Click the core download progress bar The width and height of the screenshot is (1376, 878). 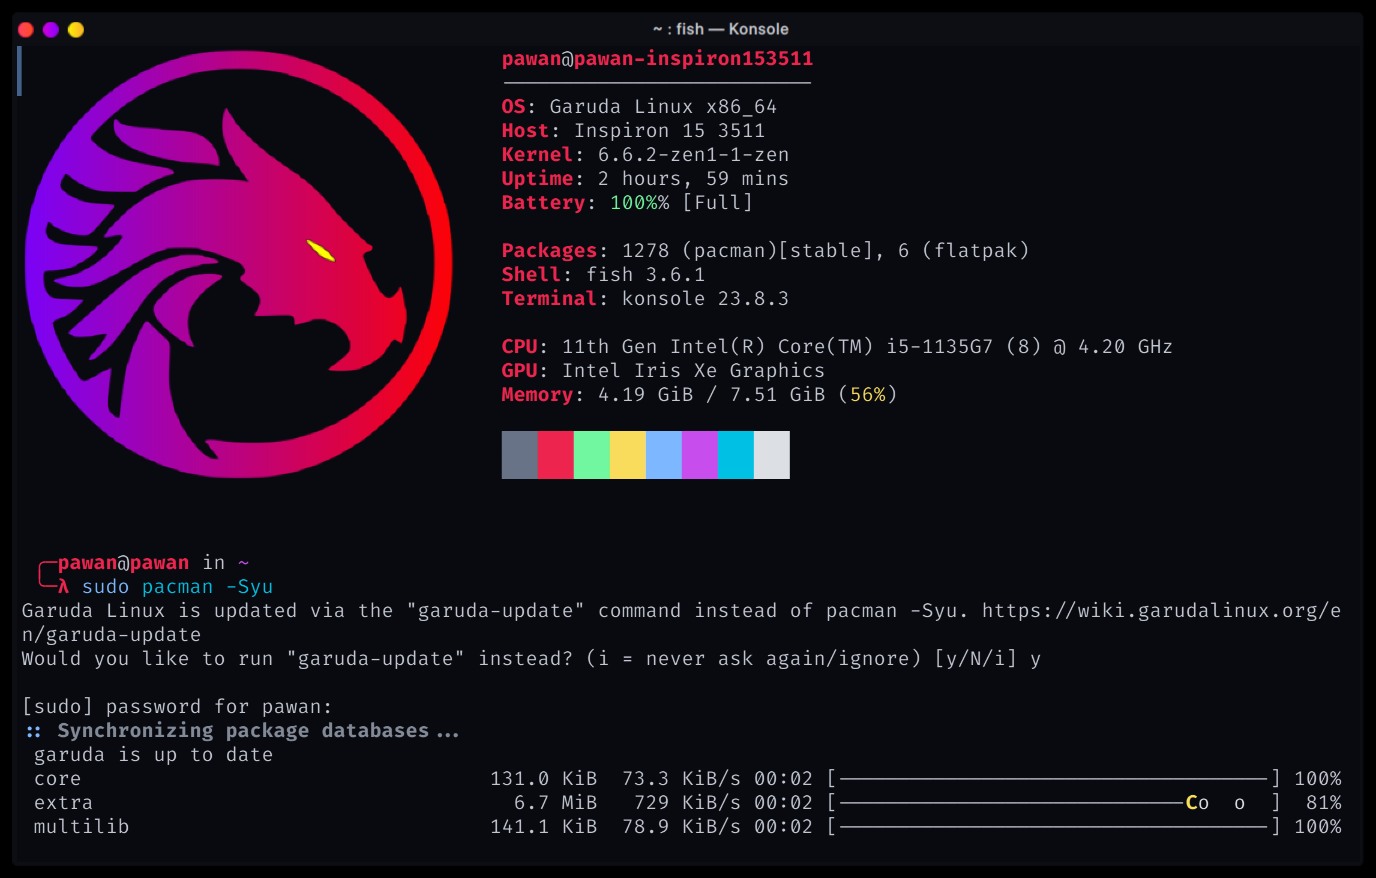click(x=1054, y=779)
